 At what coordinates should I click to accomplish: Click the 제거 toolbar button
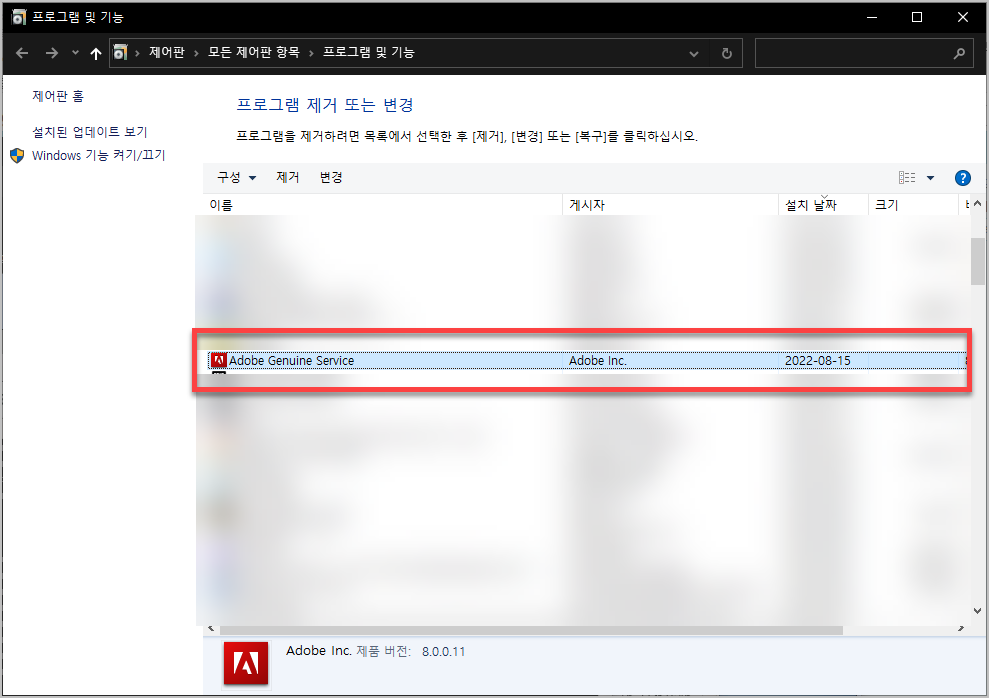[x=288, y=177]
